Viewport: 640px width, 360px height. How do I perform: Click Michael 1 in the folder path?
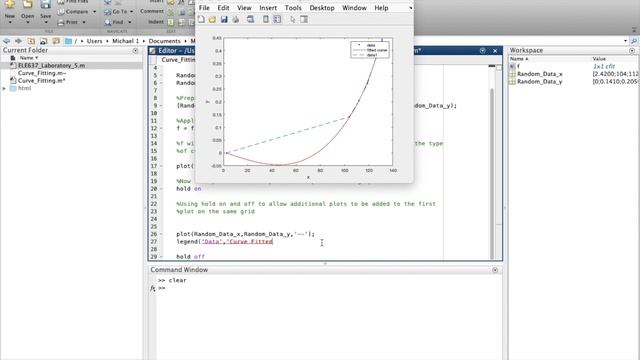125,41
